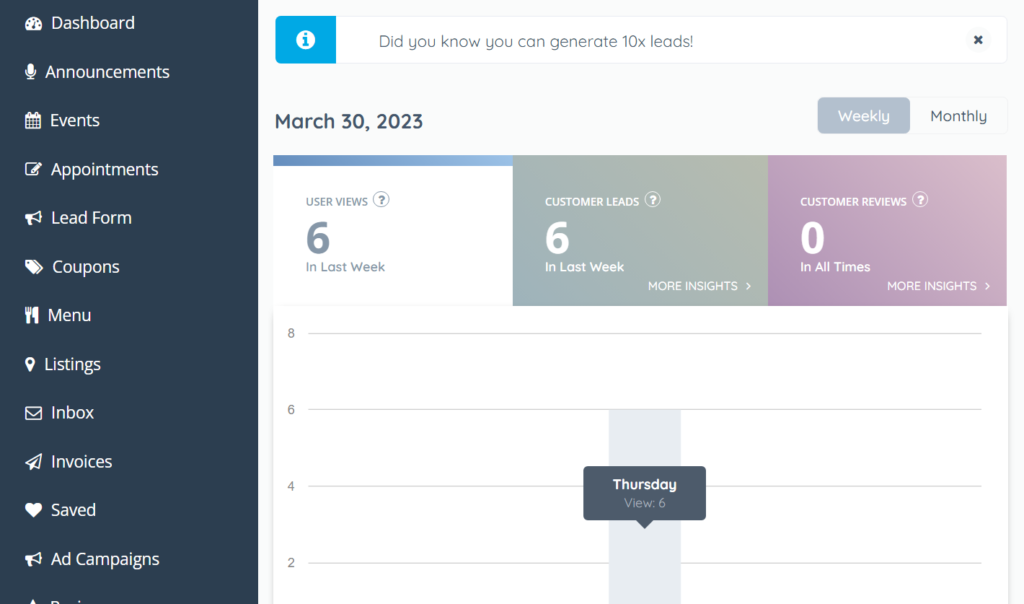Click the Dashboard gauge icon in sidebar
This screenshot has height=604, width=1024.
[34, 23]
